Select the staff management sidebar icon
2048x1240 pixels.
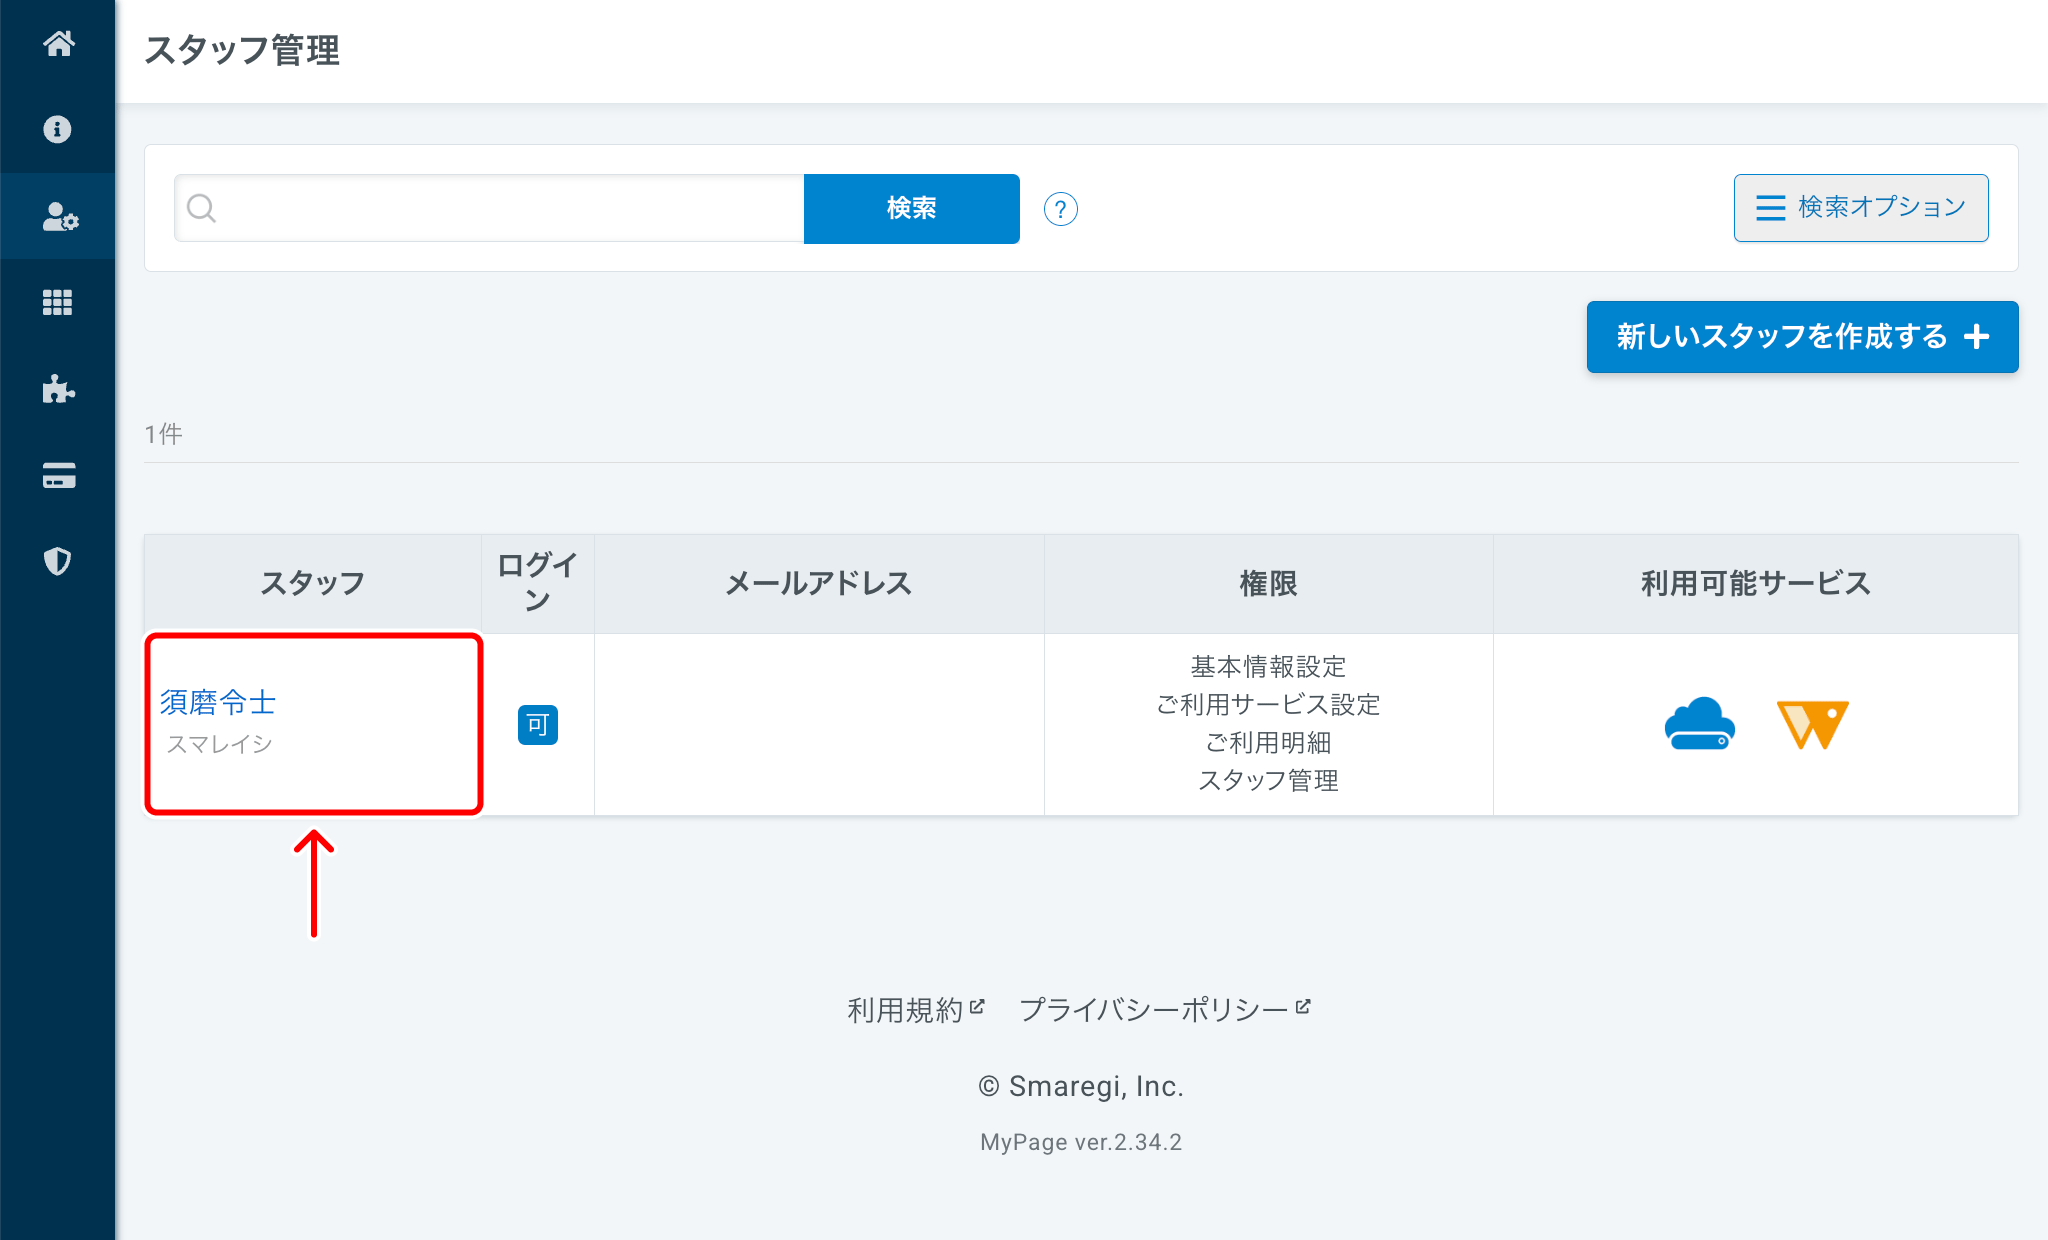click(58, 216)
